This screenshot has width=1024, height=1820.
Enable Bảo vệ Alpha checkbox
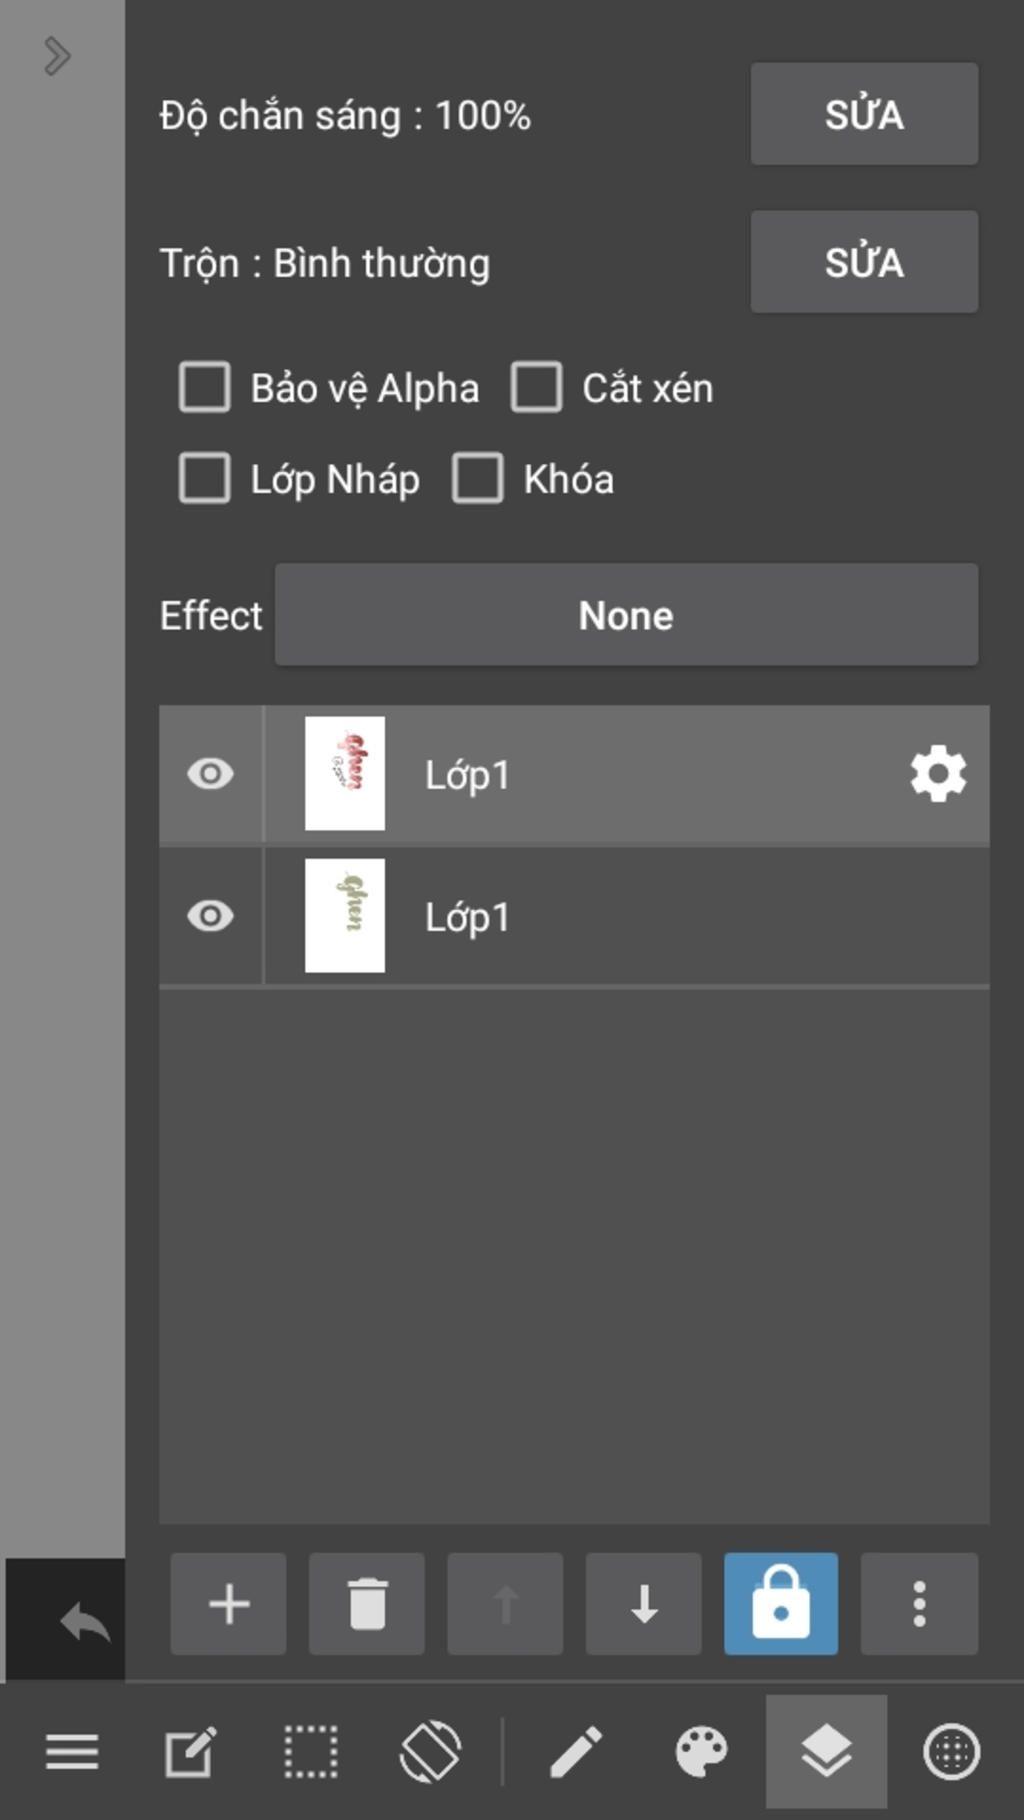coord(205,387)
